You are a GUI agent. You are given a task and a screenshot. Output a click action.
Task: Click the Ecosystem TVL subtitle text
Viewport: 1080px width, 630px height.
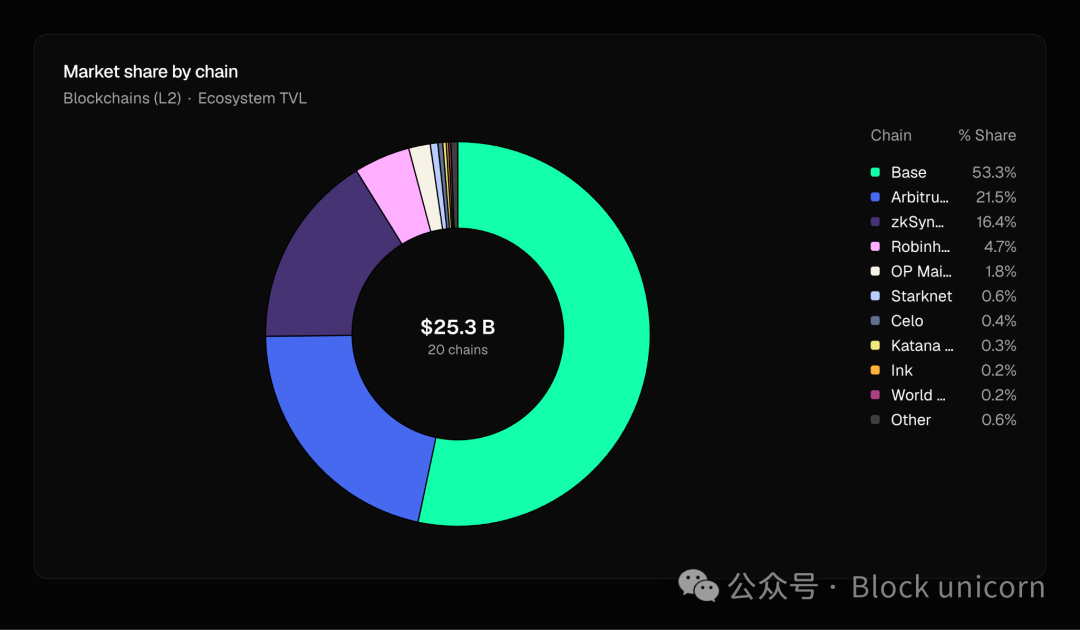[x=252, y=98]
